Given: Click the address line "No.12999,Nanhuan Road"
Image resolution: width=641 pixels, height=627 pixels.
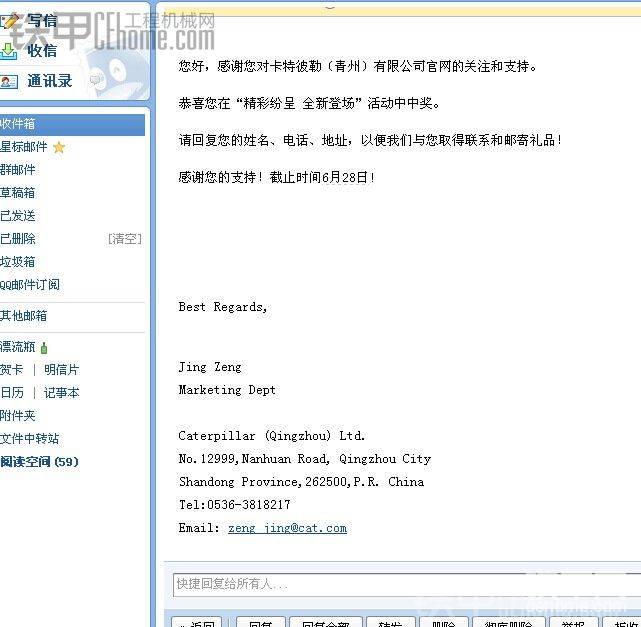Looking at the screenshot, I should [x=253, y=459].
